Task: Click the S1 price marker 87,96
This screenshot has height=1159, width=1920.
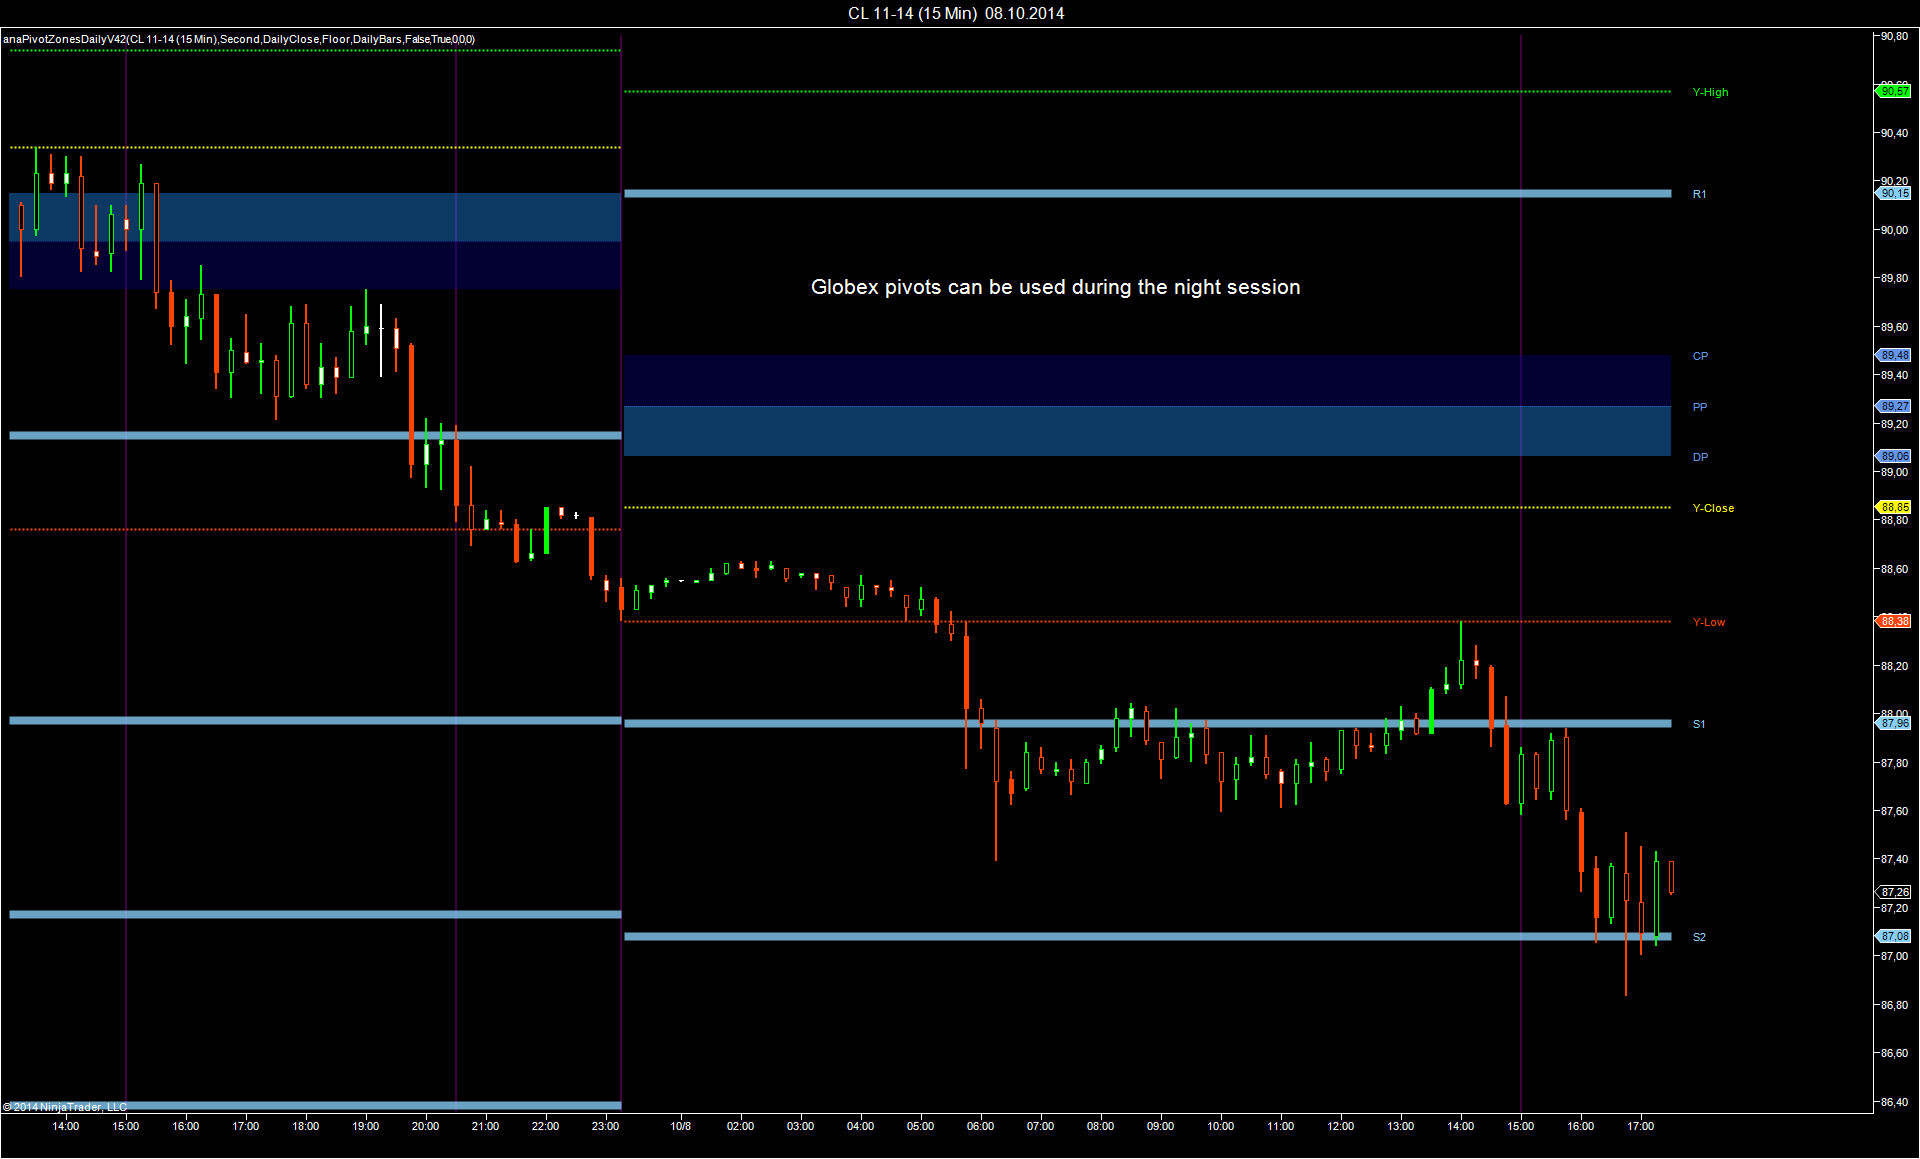Action: tap(1894, 723)
